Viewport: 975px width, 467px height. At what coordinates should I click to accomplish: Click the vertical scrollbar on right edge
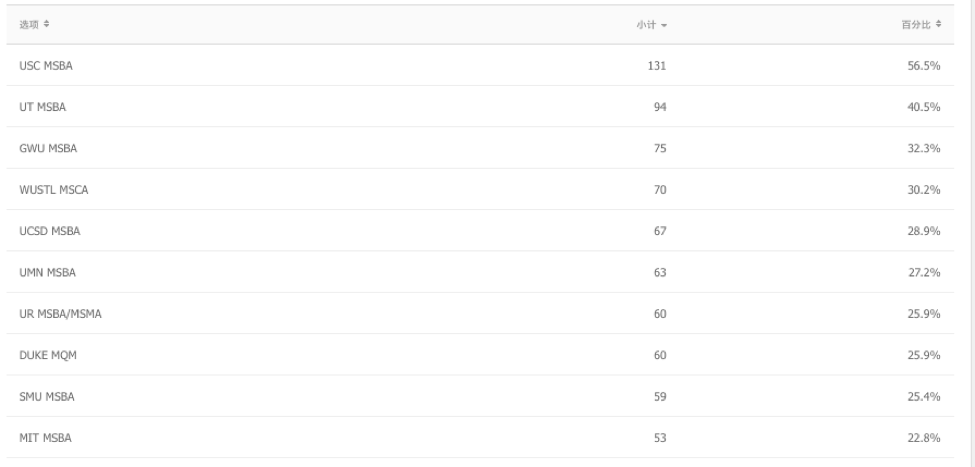pyautogui.click(x=971, y=233)
